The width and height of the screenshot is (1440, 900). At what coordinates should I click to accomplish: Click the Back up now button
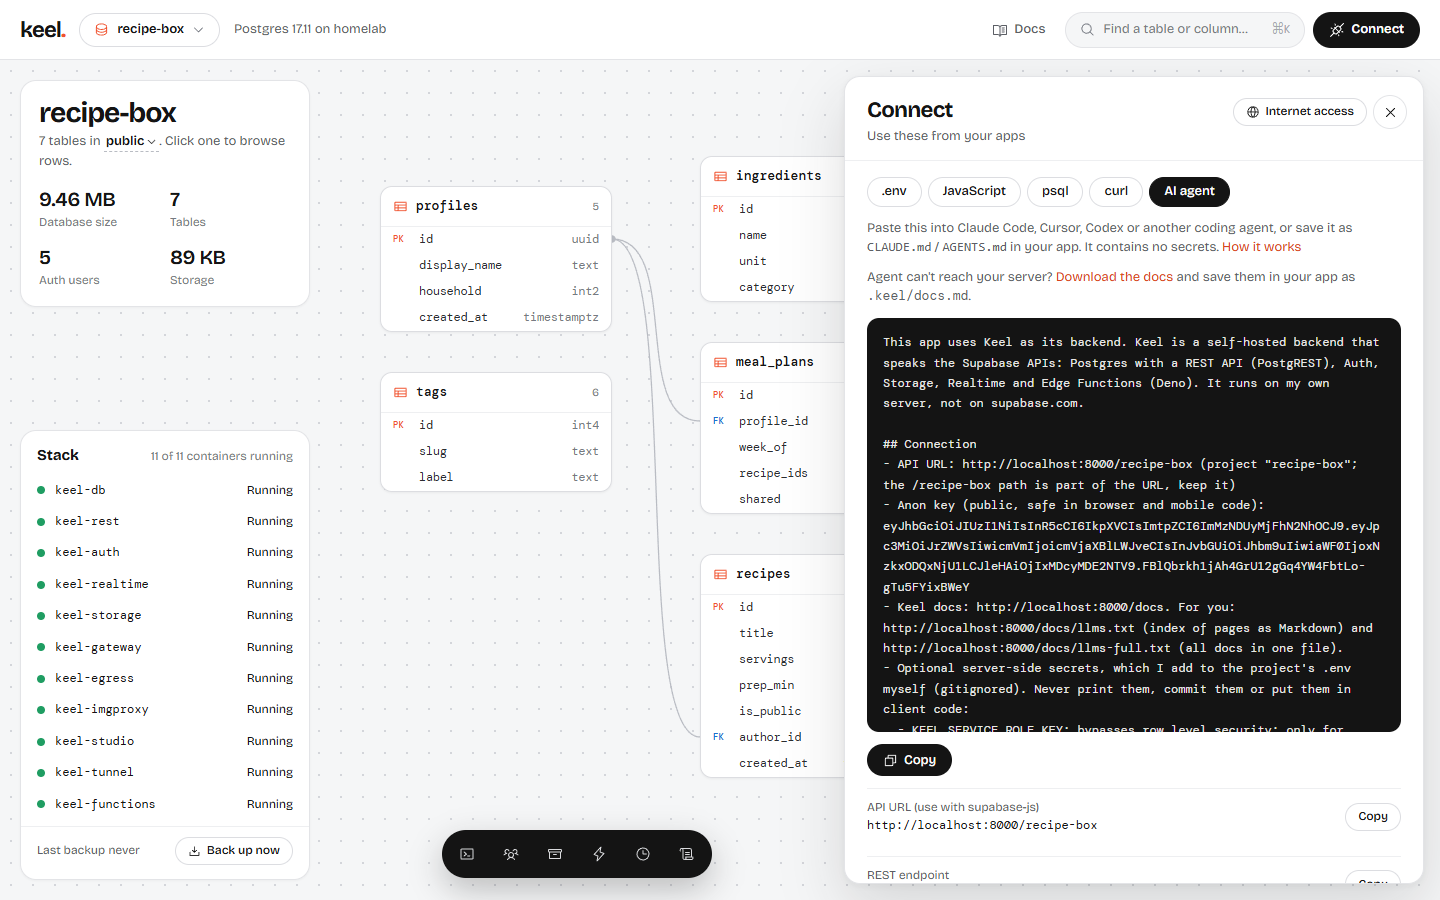[234, 851]
